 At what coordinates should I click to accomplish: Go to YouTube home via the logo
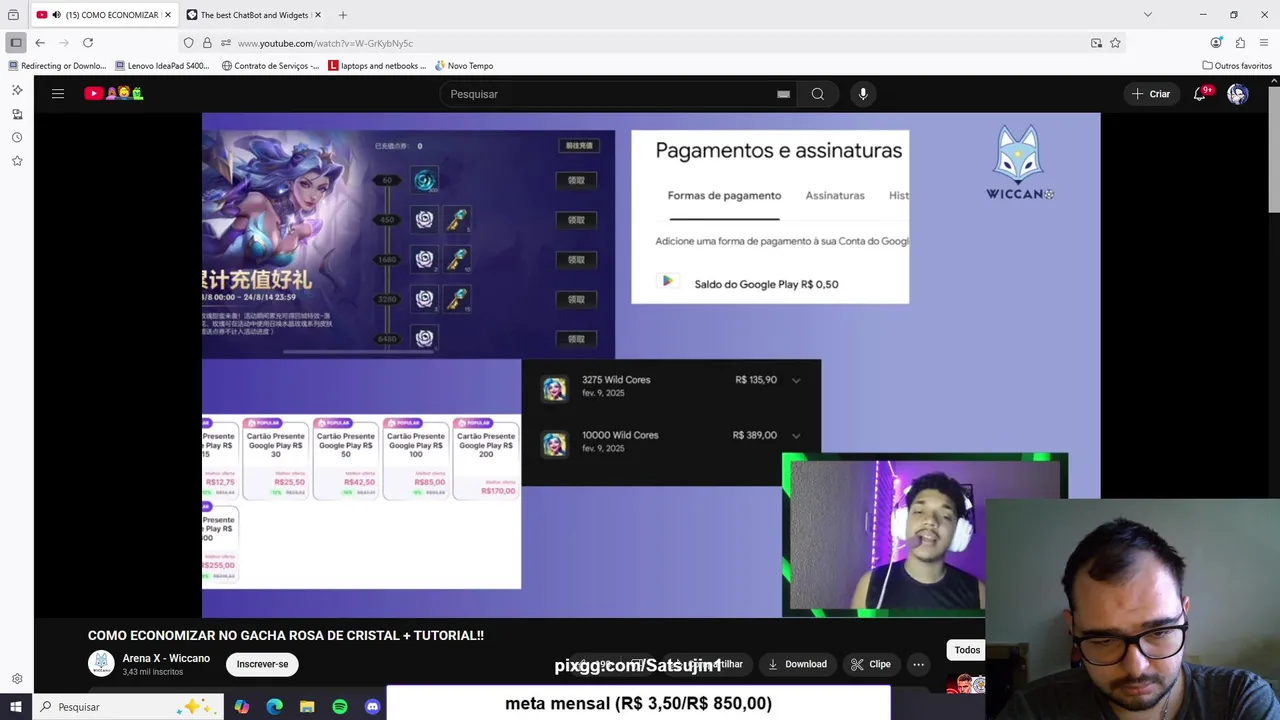[114, 94]
